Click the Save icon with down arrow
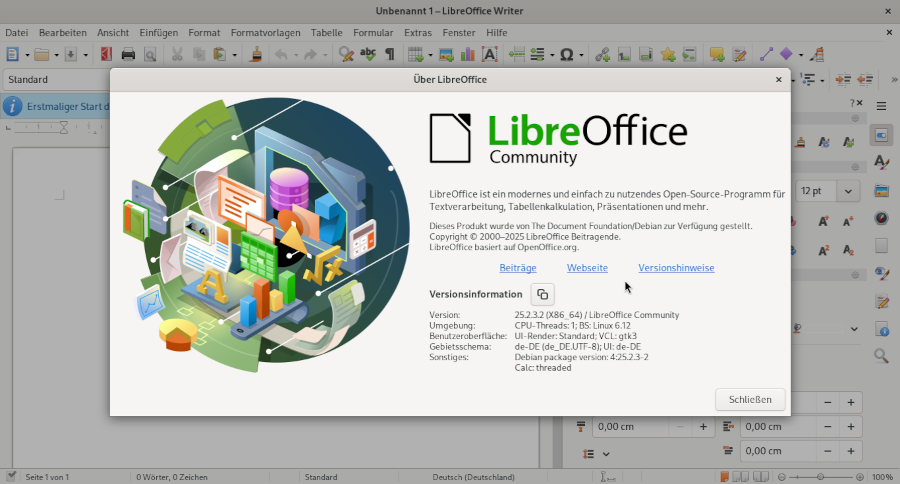 (71, 55)
